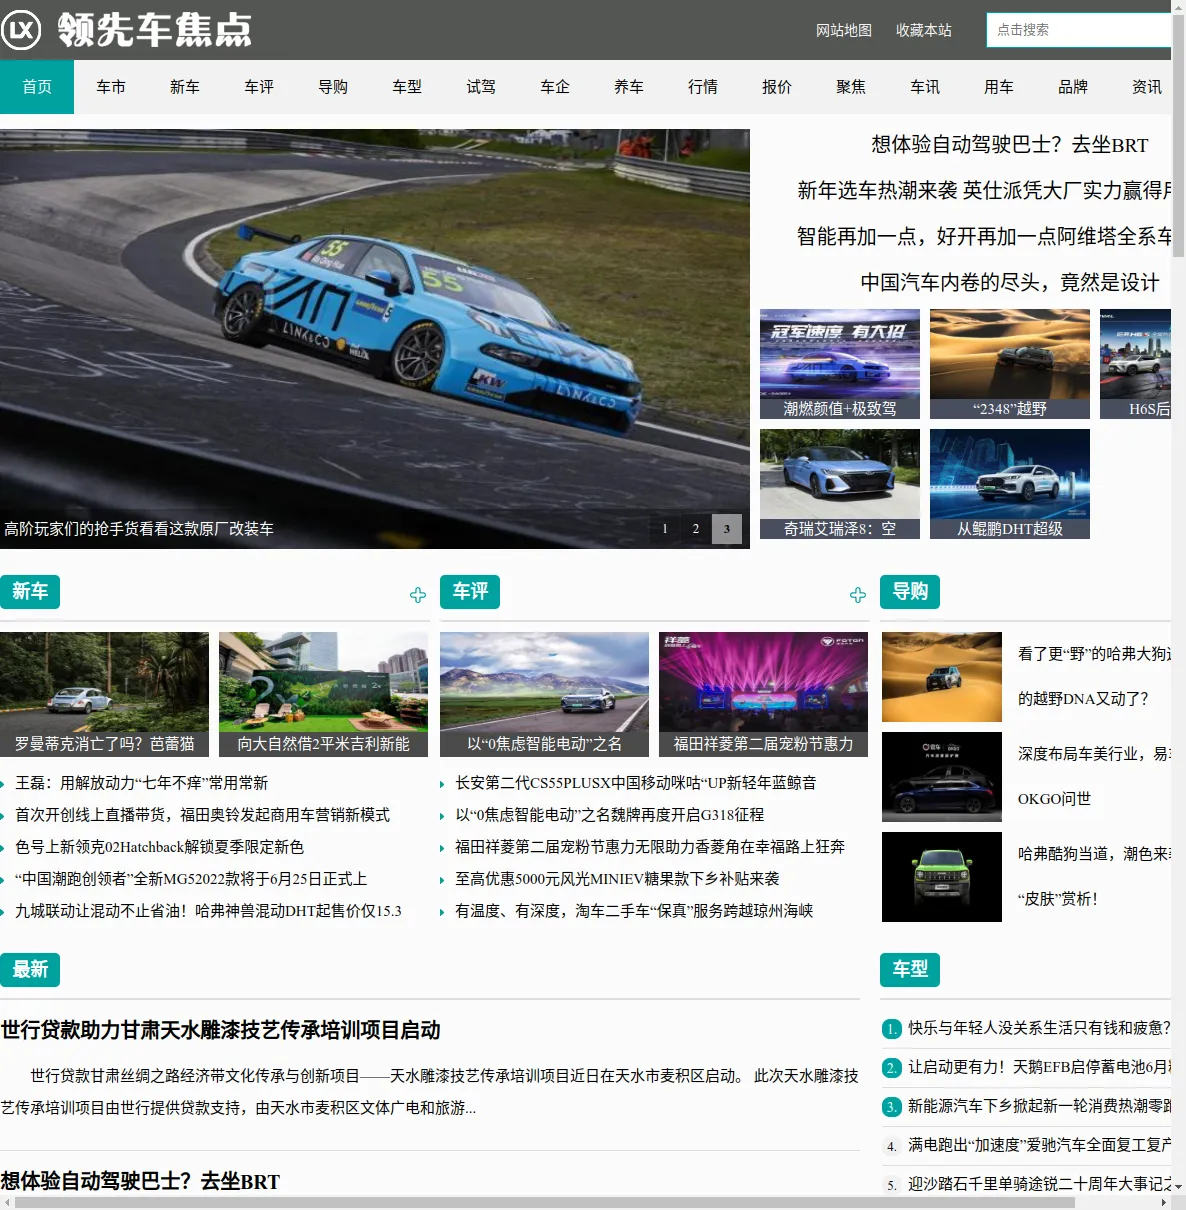Open the 新车 nav item
Image resolution: width=1186 pixels, height=1210 pixels.
185,87
